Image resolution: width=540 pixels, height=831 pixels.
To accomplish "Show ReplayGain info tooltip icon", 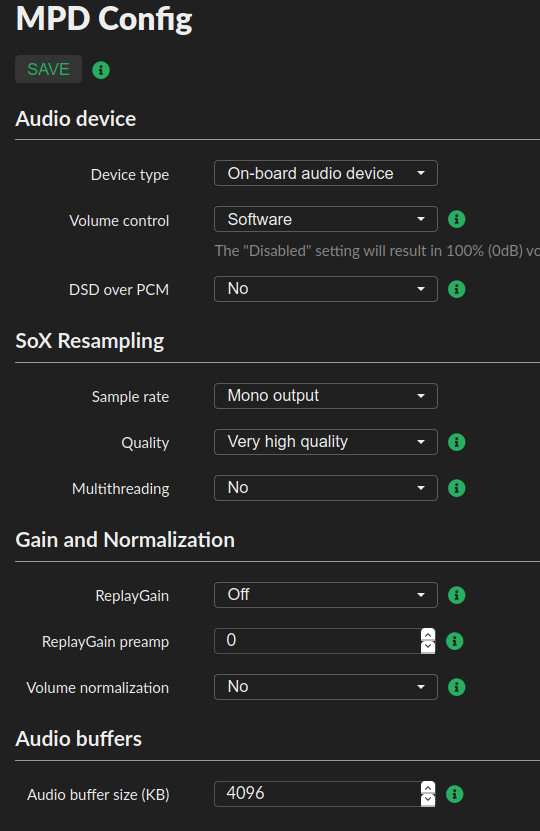I will click(456, 595).
